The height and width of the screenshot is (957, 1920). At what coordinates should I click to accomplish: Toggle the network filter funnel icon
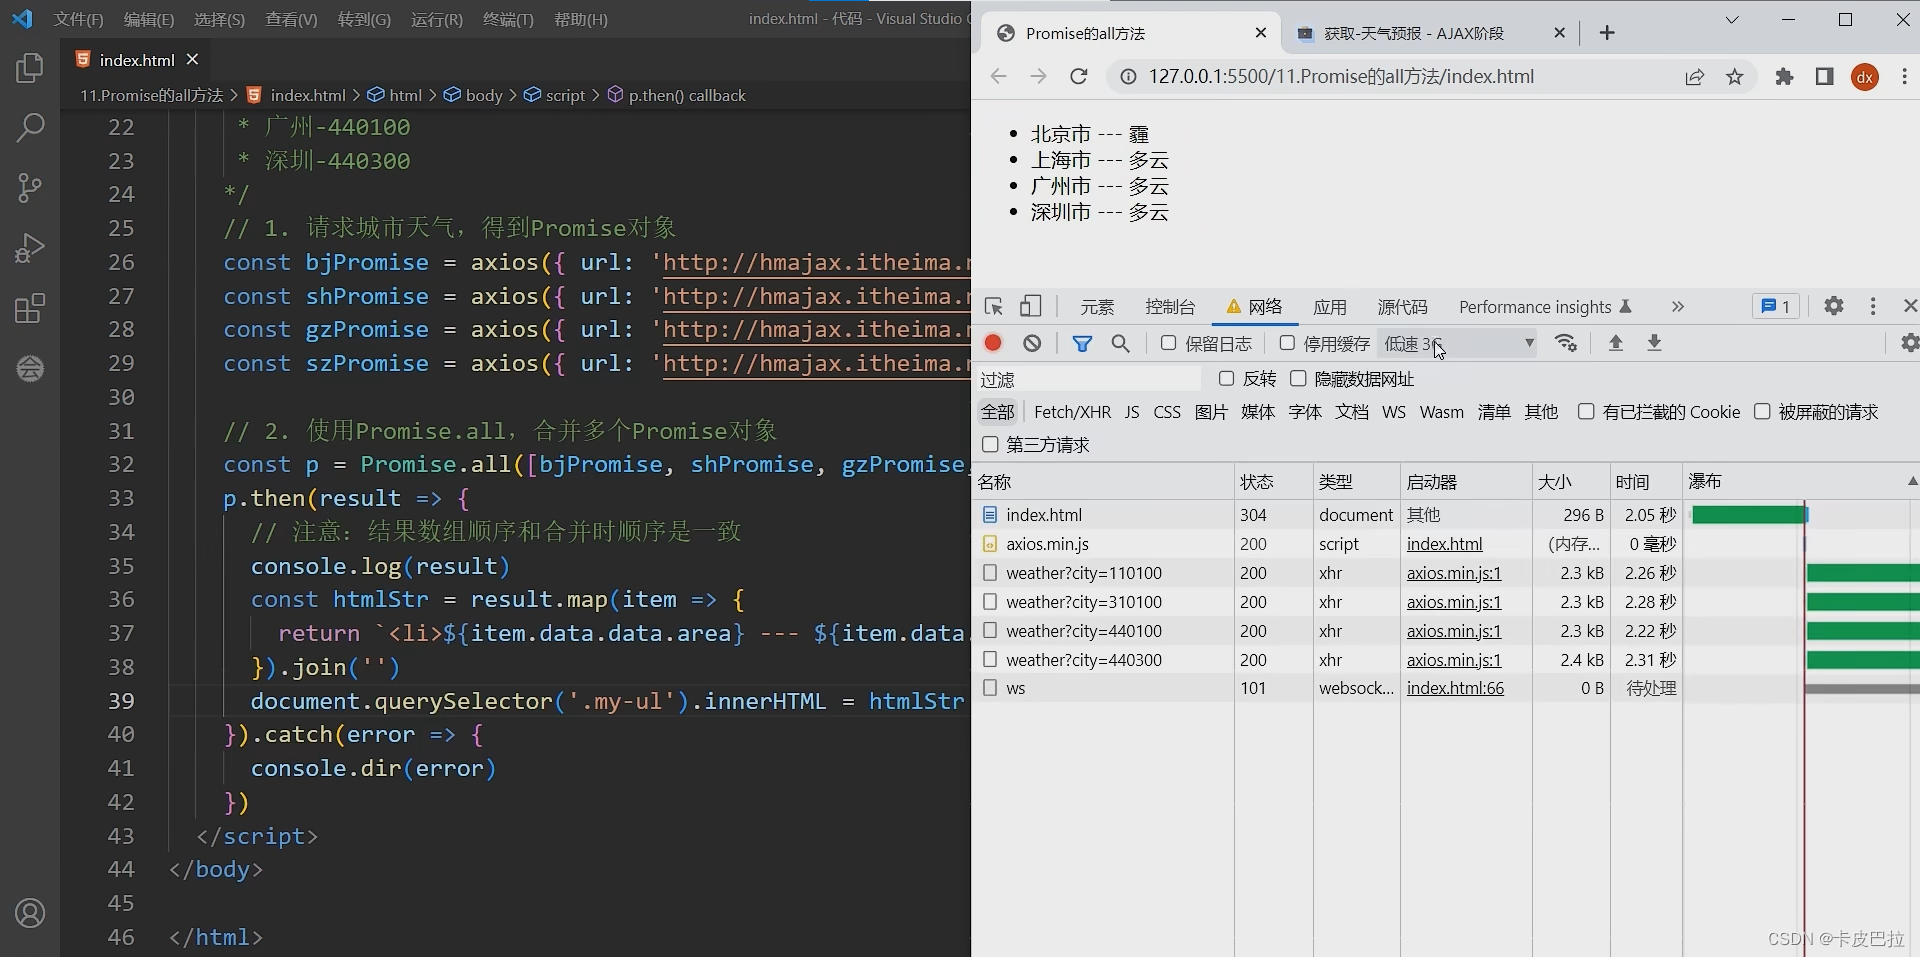[x=1082, y=343]
